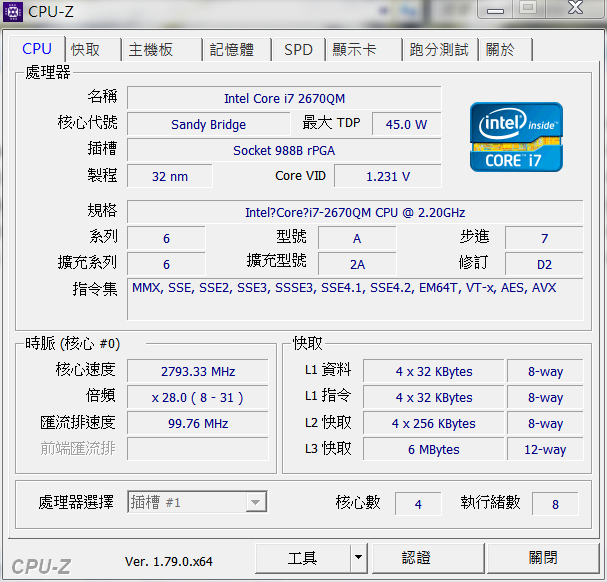The height and width of the screenshot is (582, 607).
Task: Click the 認證 button
Action: pos(428,558)
